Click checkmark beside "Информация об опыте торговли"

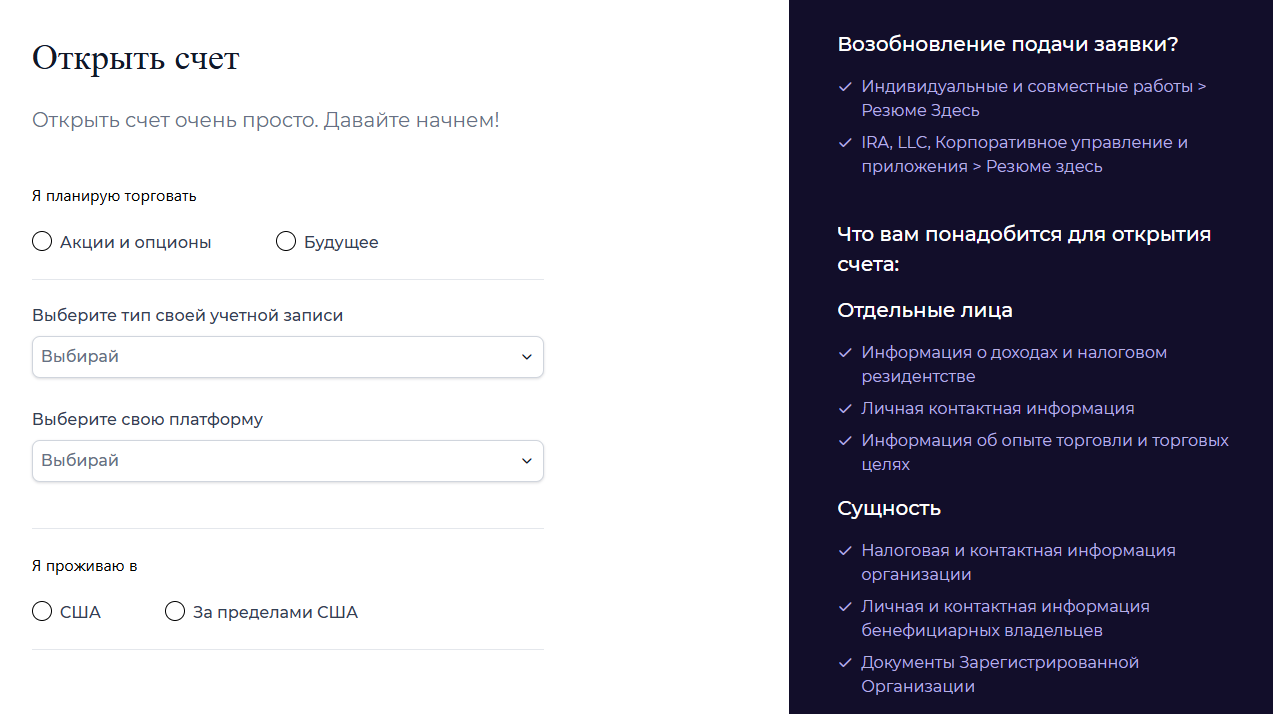[845, 441]
